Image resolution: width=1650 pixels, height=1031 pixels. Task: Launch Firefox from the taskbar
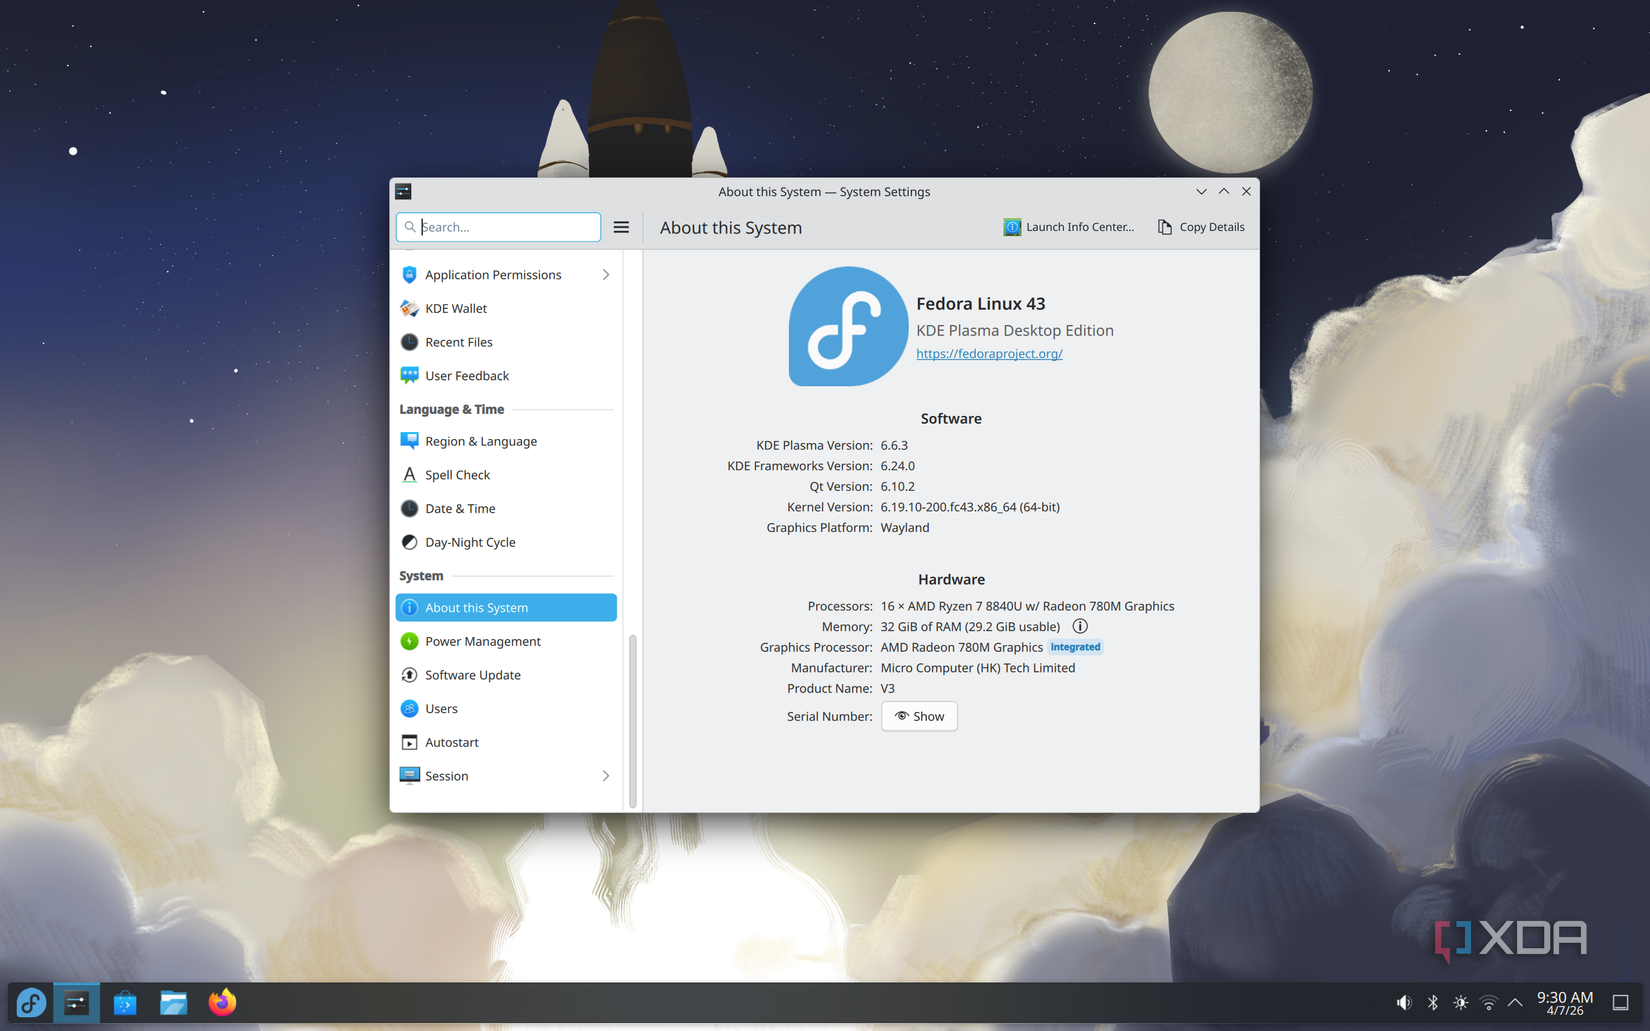(221, 1002)
